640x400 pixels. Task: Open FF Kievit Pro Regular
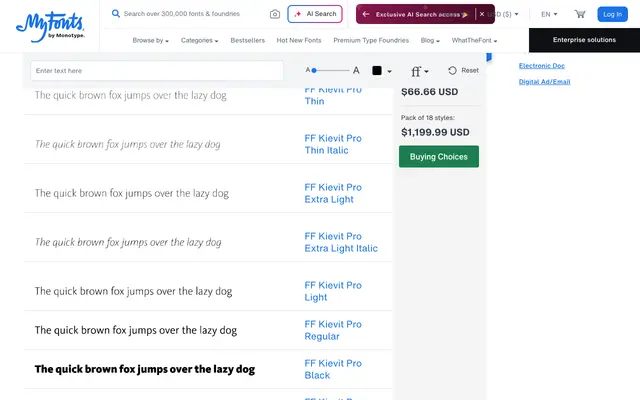point(333,330)
